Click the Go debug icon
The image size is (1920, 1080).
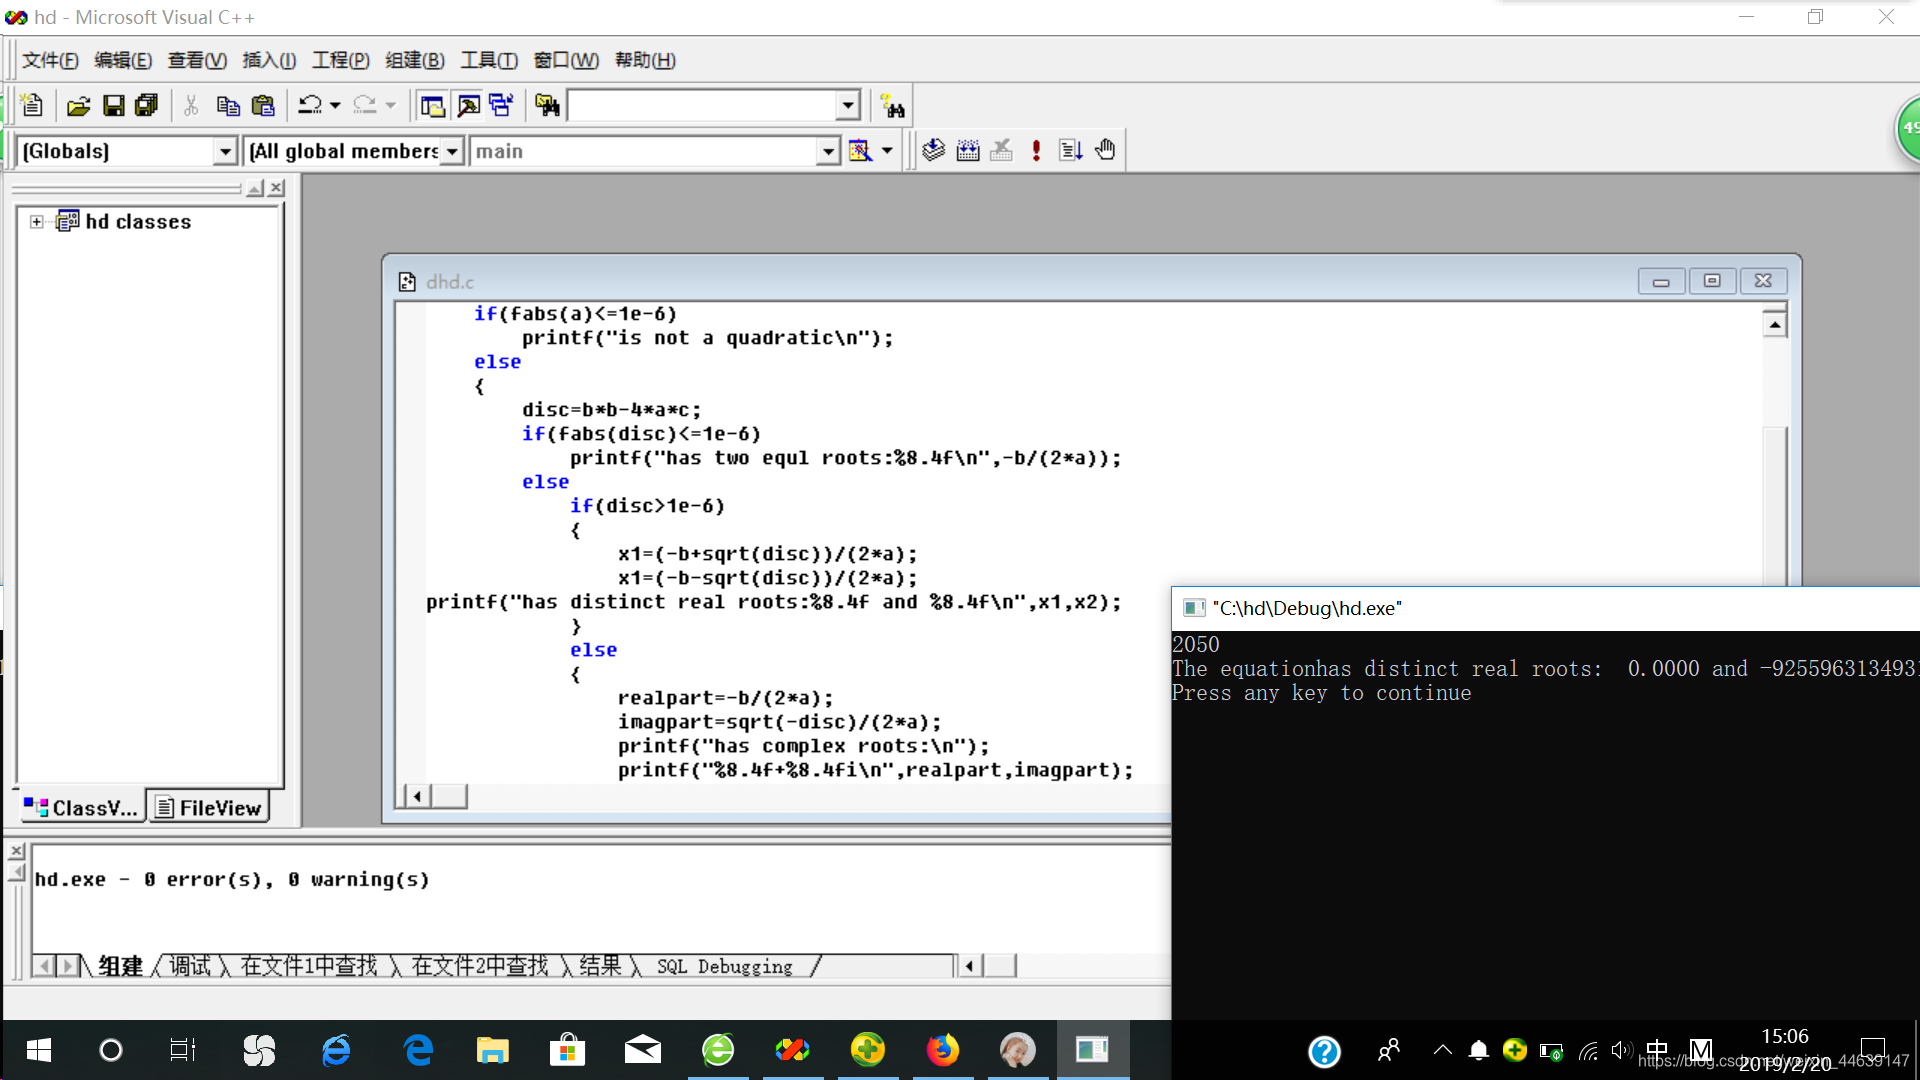1071,150
